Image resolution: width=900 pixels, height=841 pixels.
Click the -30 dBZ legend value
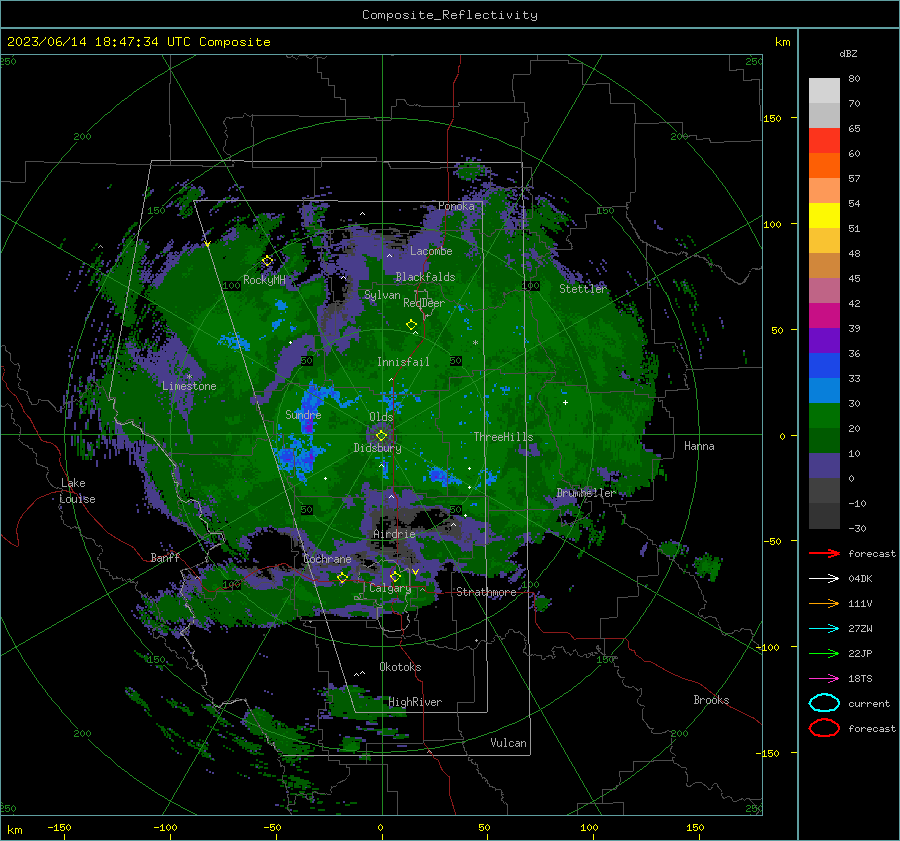(x=857, y=528)
